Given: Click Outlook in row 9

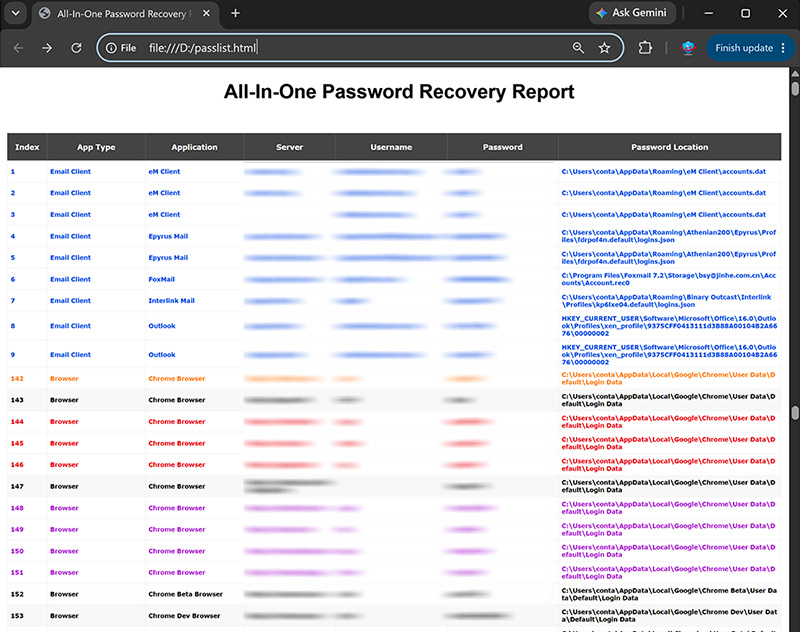Looking at the screenshot, I should click(162, 355).
